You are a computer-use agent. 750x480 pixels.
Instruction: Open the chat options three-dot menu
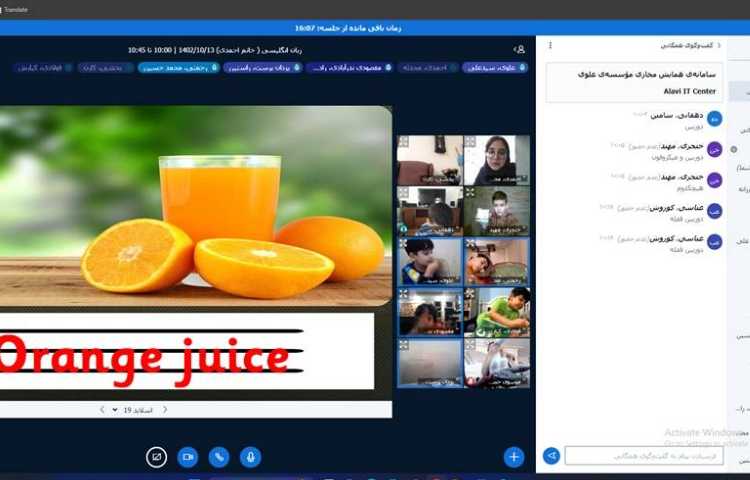(550, 45)
